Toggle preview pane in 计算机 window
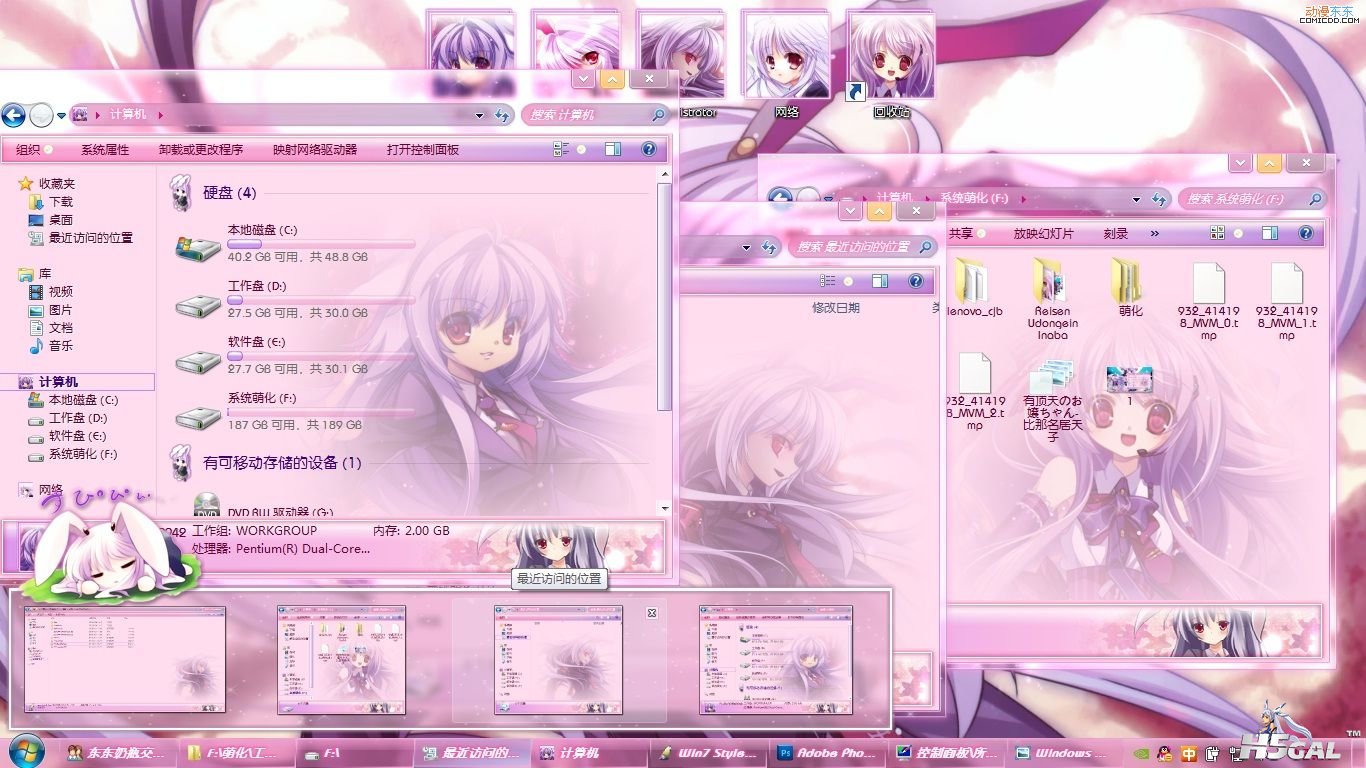This screenshot has width=1366, height=768. [x=613, y=149]
